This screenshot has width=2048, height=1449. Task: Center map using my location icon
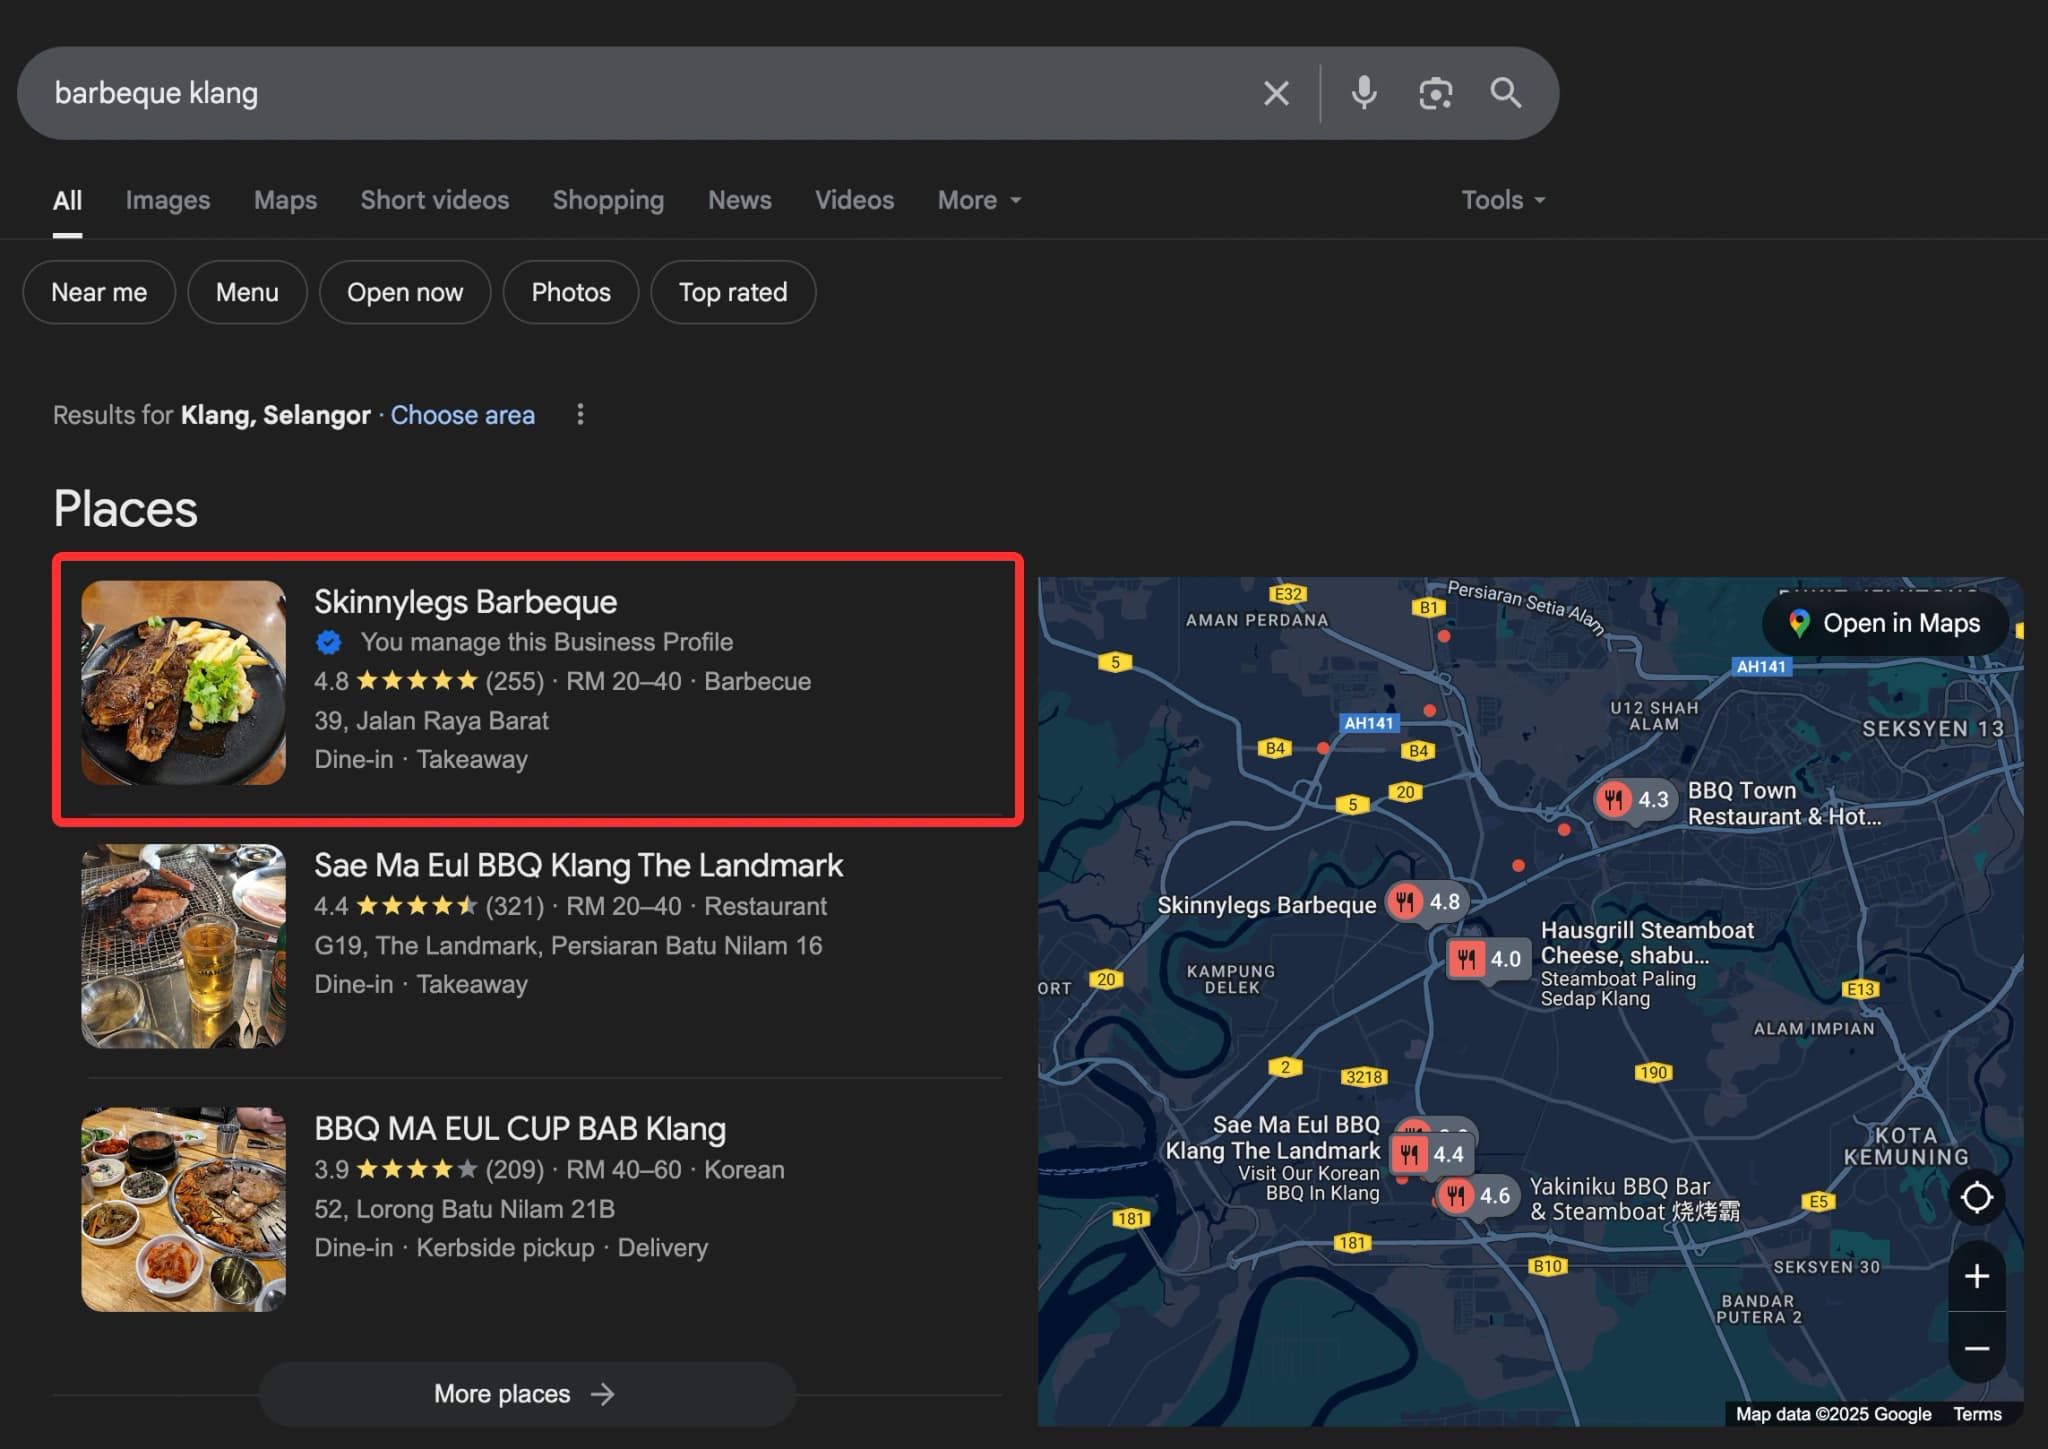tap(1977, 1197)
